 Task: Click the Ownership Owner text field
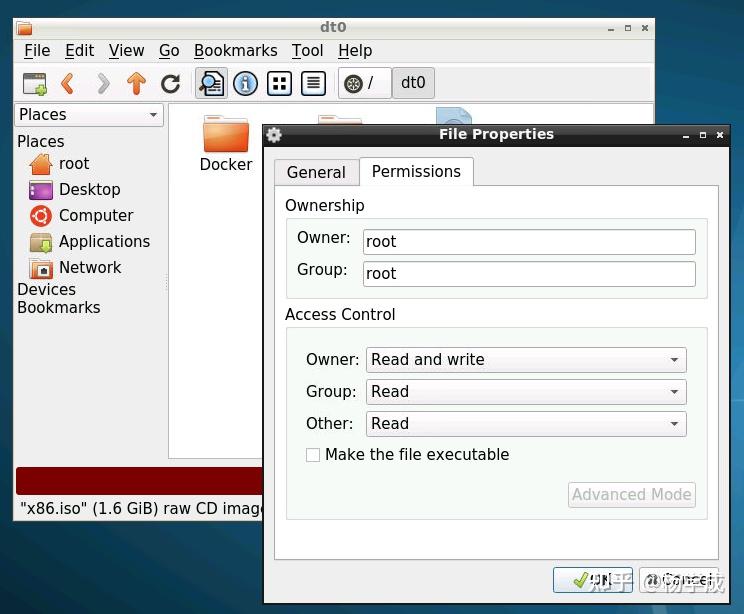529,242
